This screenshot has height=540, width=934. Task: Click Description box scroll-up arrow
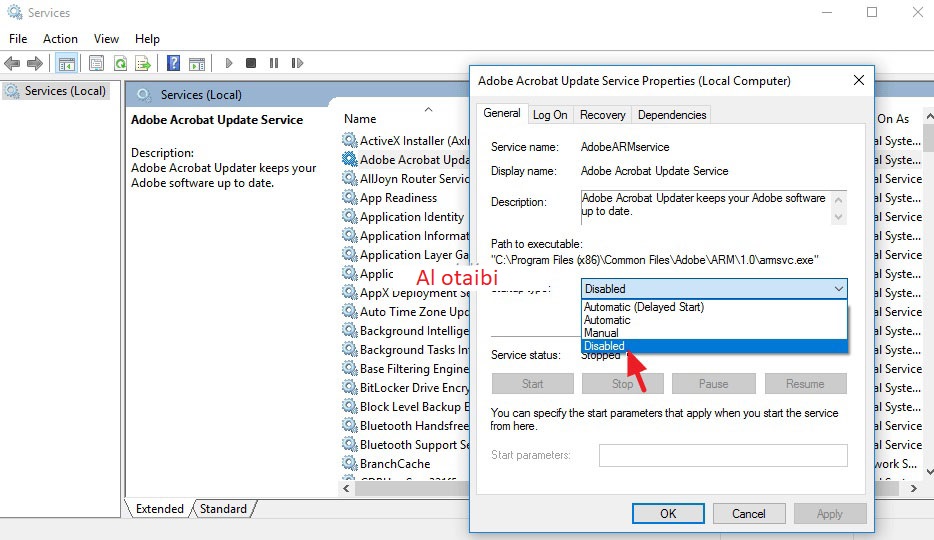pos(839,199)
